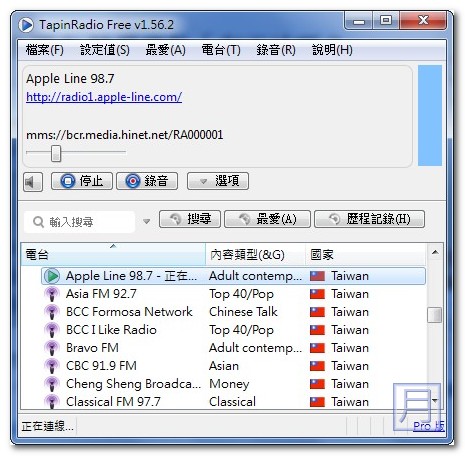
Task: Click the Asian genre cell
Action: pyautogui.click(x=224, y=366)
